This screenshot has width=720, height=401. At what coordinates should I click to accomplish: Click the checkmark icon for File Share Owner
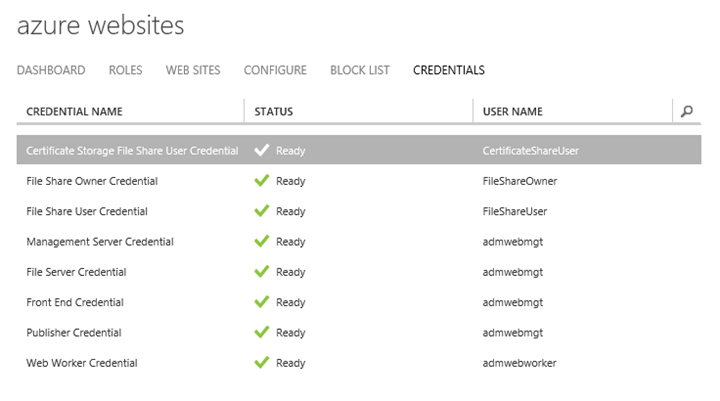click(x=262, y=181)
